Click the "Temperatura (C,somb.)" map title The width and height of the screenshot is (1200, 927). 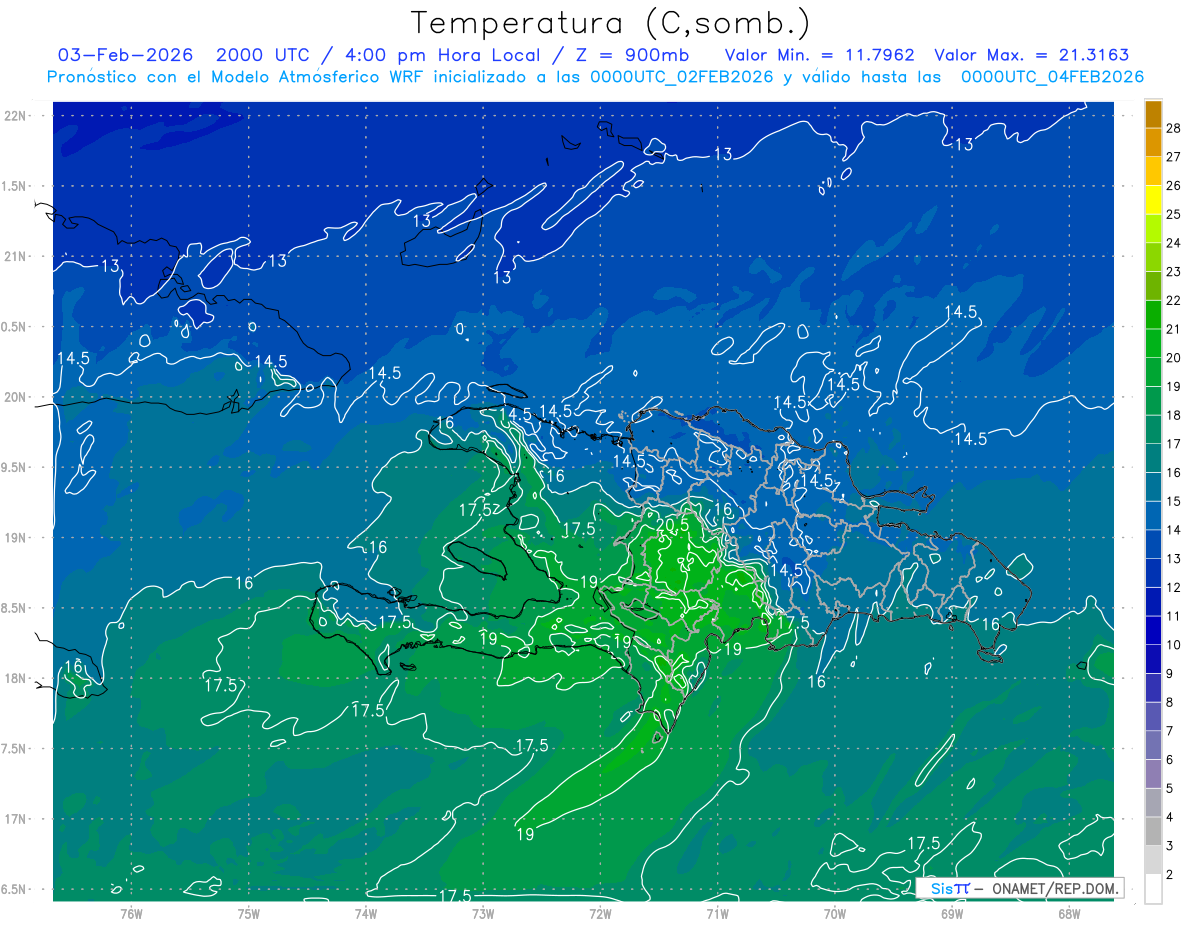[610, 24]
